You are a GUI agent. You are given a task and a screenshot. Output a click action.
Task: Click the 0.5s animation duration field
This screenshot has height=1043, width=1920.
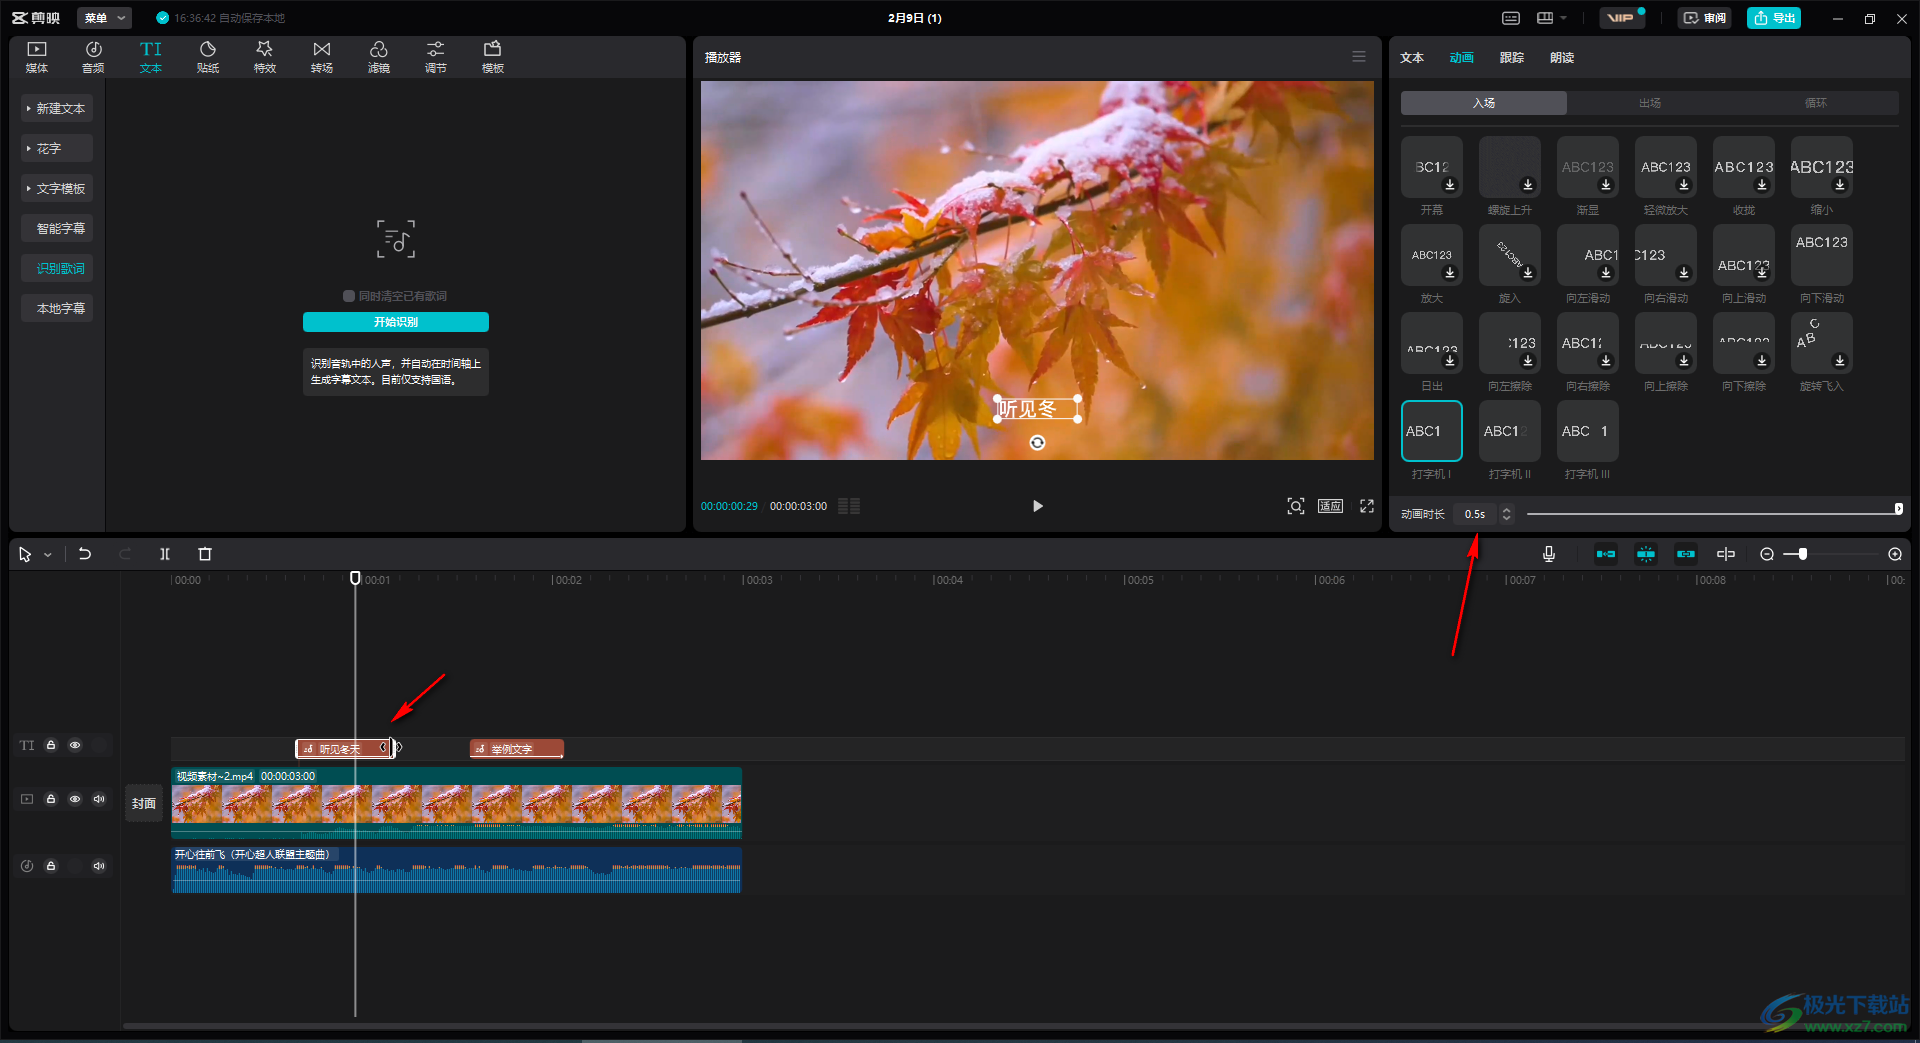point(1475,514)
